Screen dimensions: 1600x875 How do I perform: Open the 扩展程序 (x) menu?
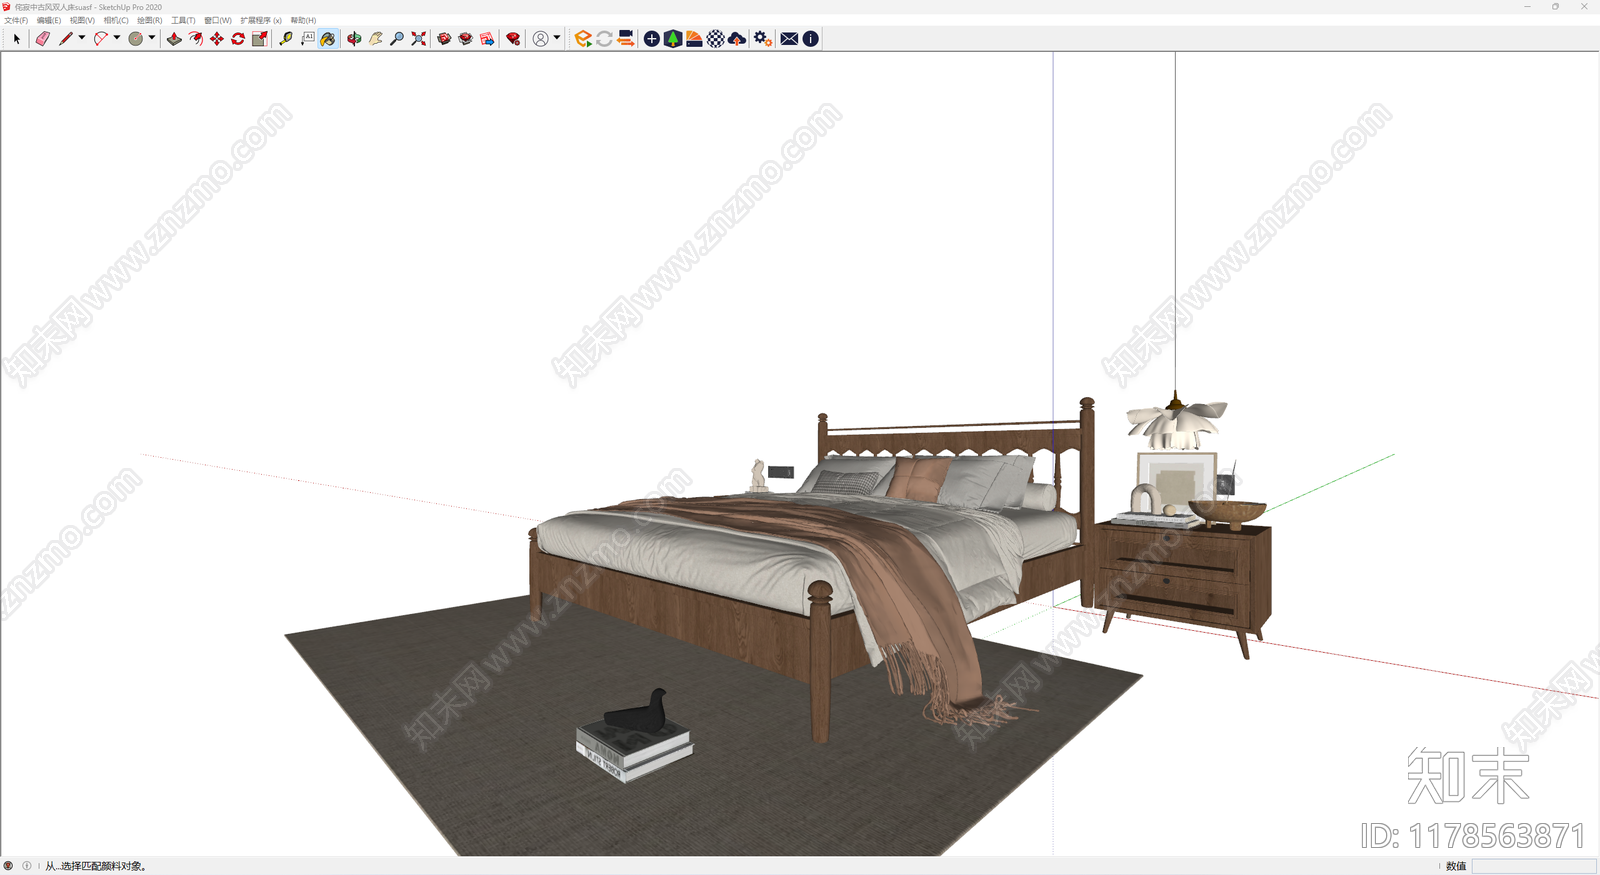[261, 20]
